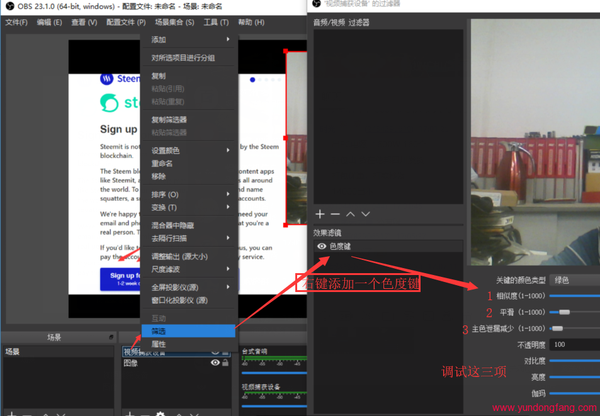
Task: Click the OBS logo in title bar
Action: (x=7, y=6)
